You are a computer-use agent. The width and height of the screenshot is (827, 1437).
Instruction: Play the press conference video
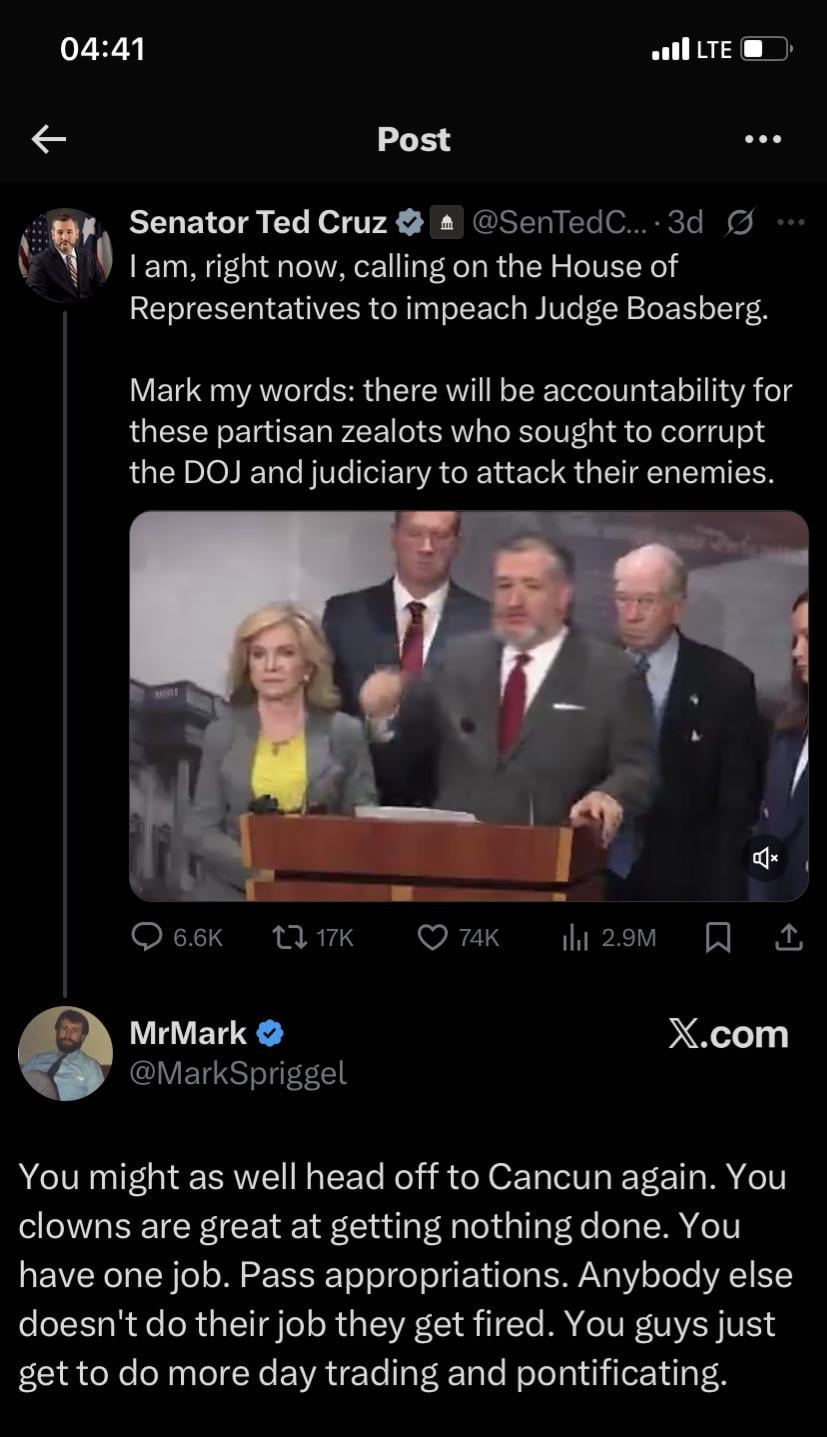468,705
